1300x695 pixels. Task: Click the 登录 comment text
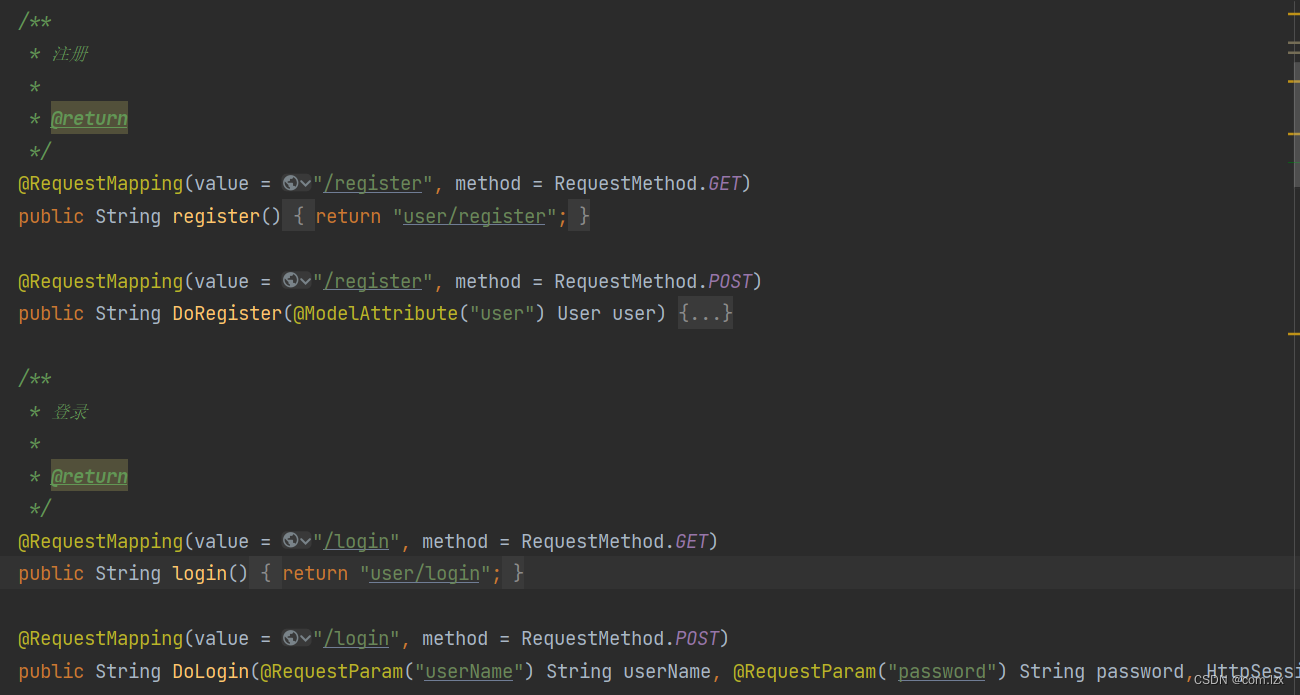70,411
